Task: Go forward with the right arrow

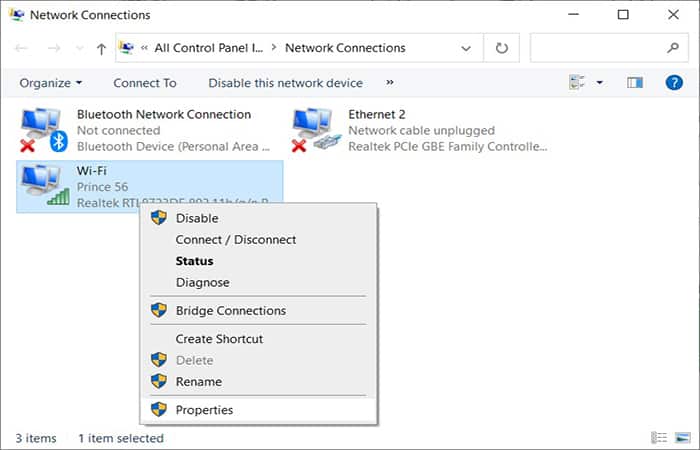Action: pyautogui.click(x=54, y=48)
